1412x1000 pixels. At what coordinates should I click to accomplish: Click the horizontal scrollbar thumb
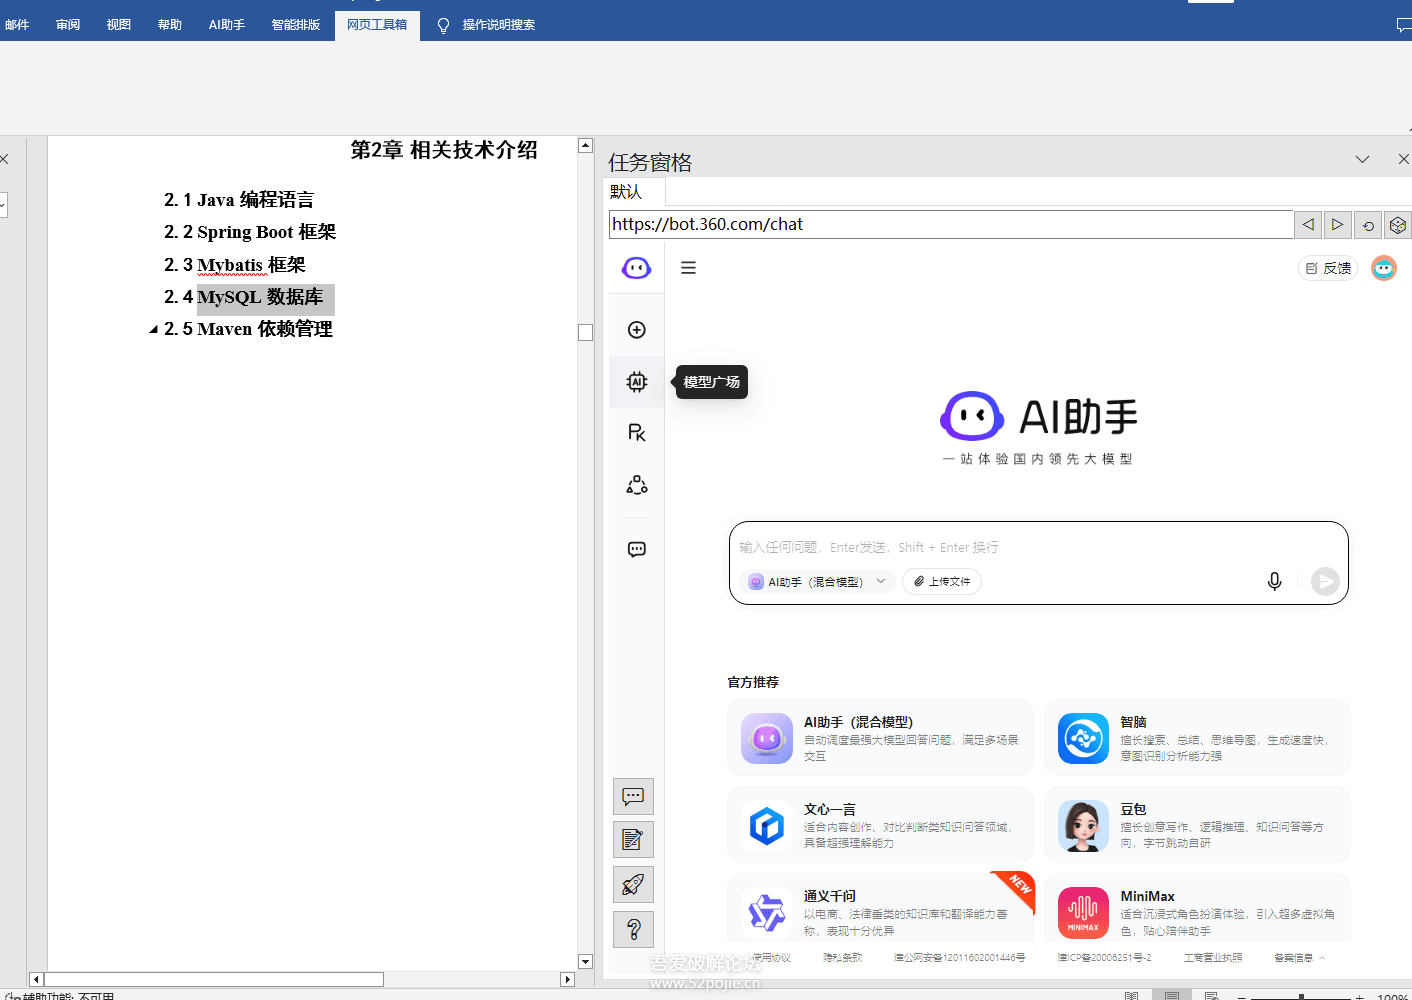tap(214, 980)
